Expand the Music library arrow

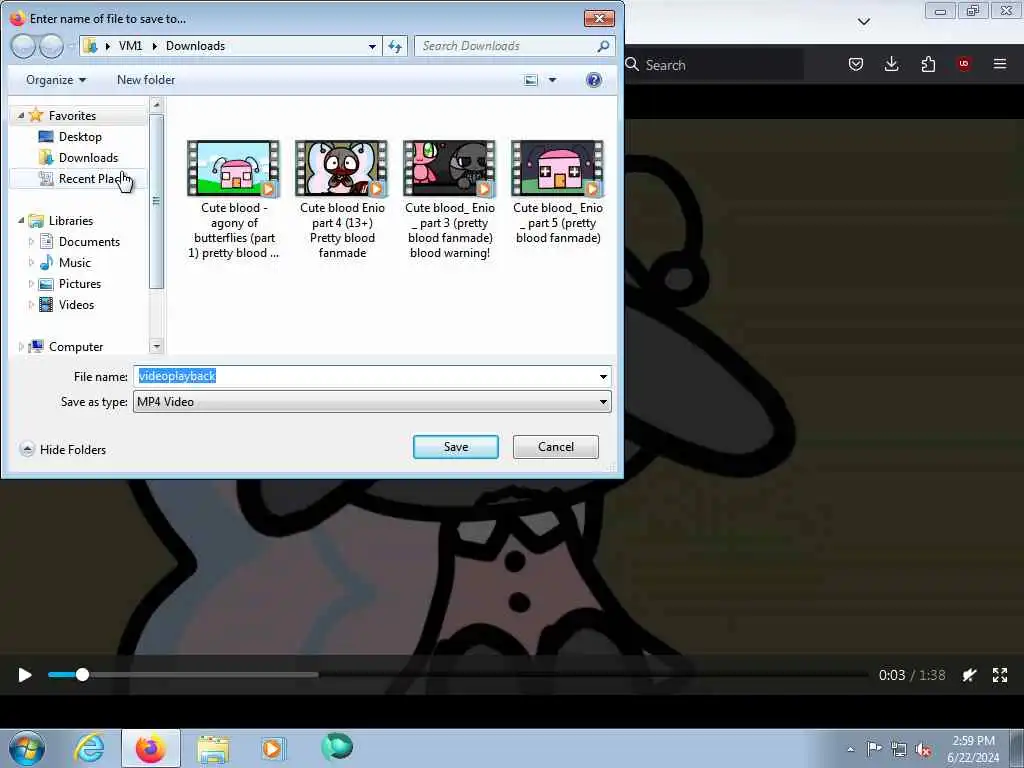point(31,263)
